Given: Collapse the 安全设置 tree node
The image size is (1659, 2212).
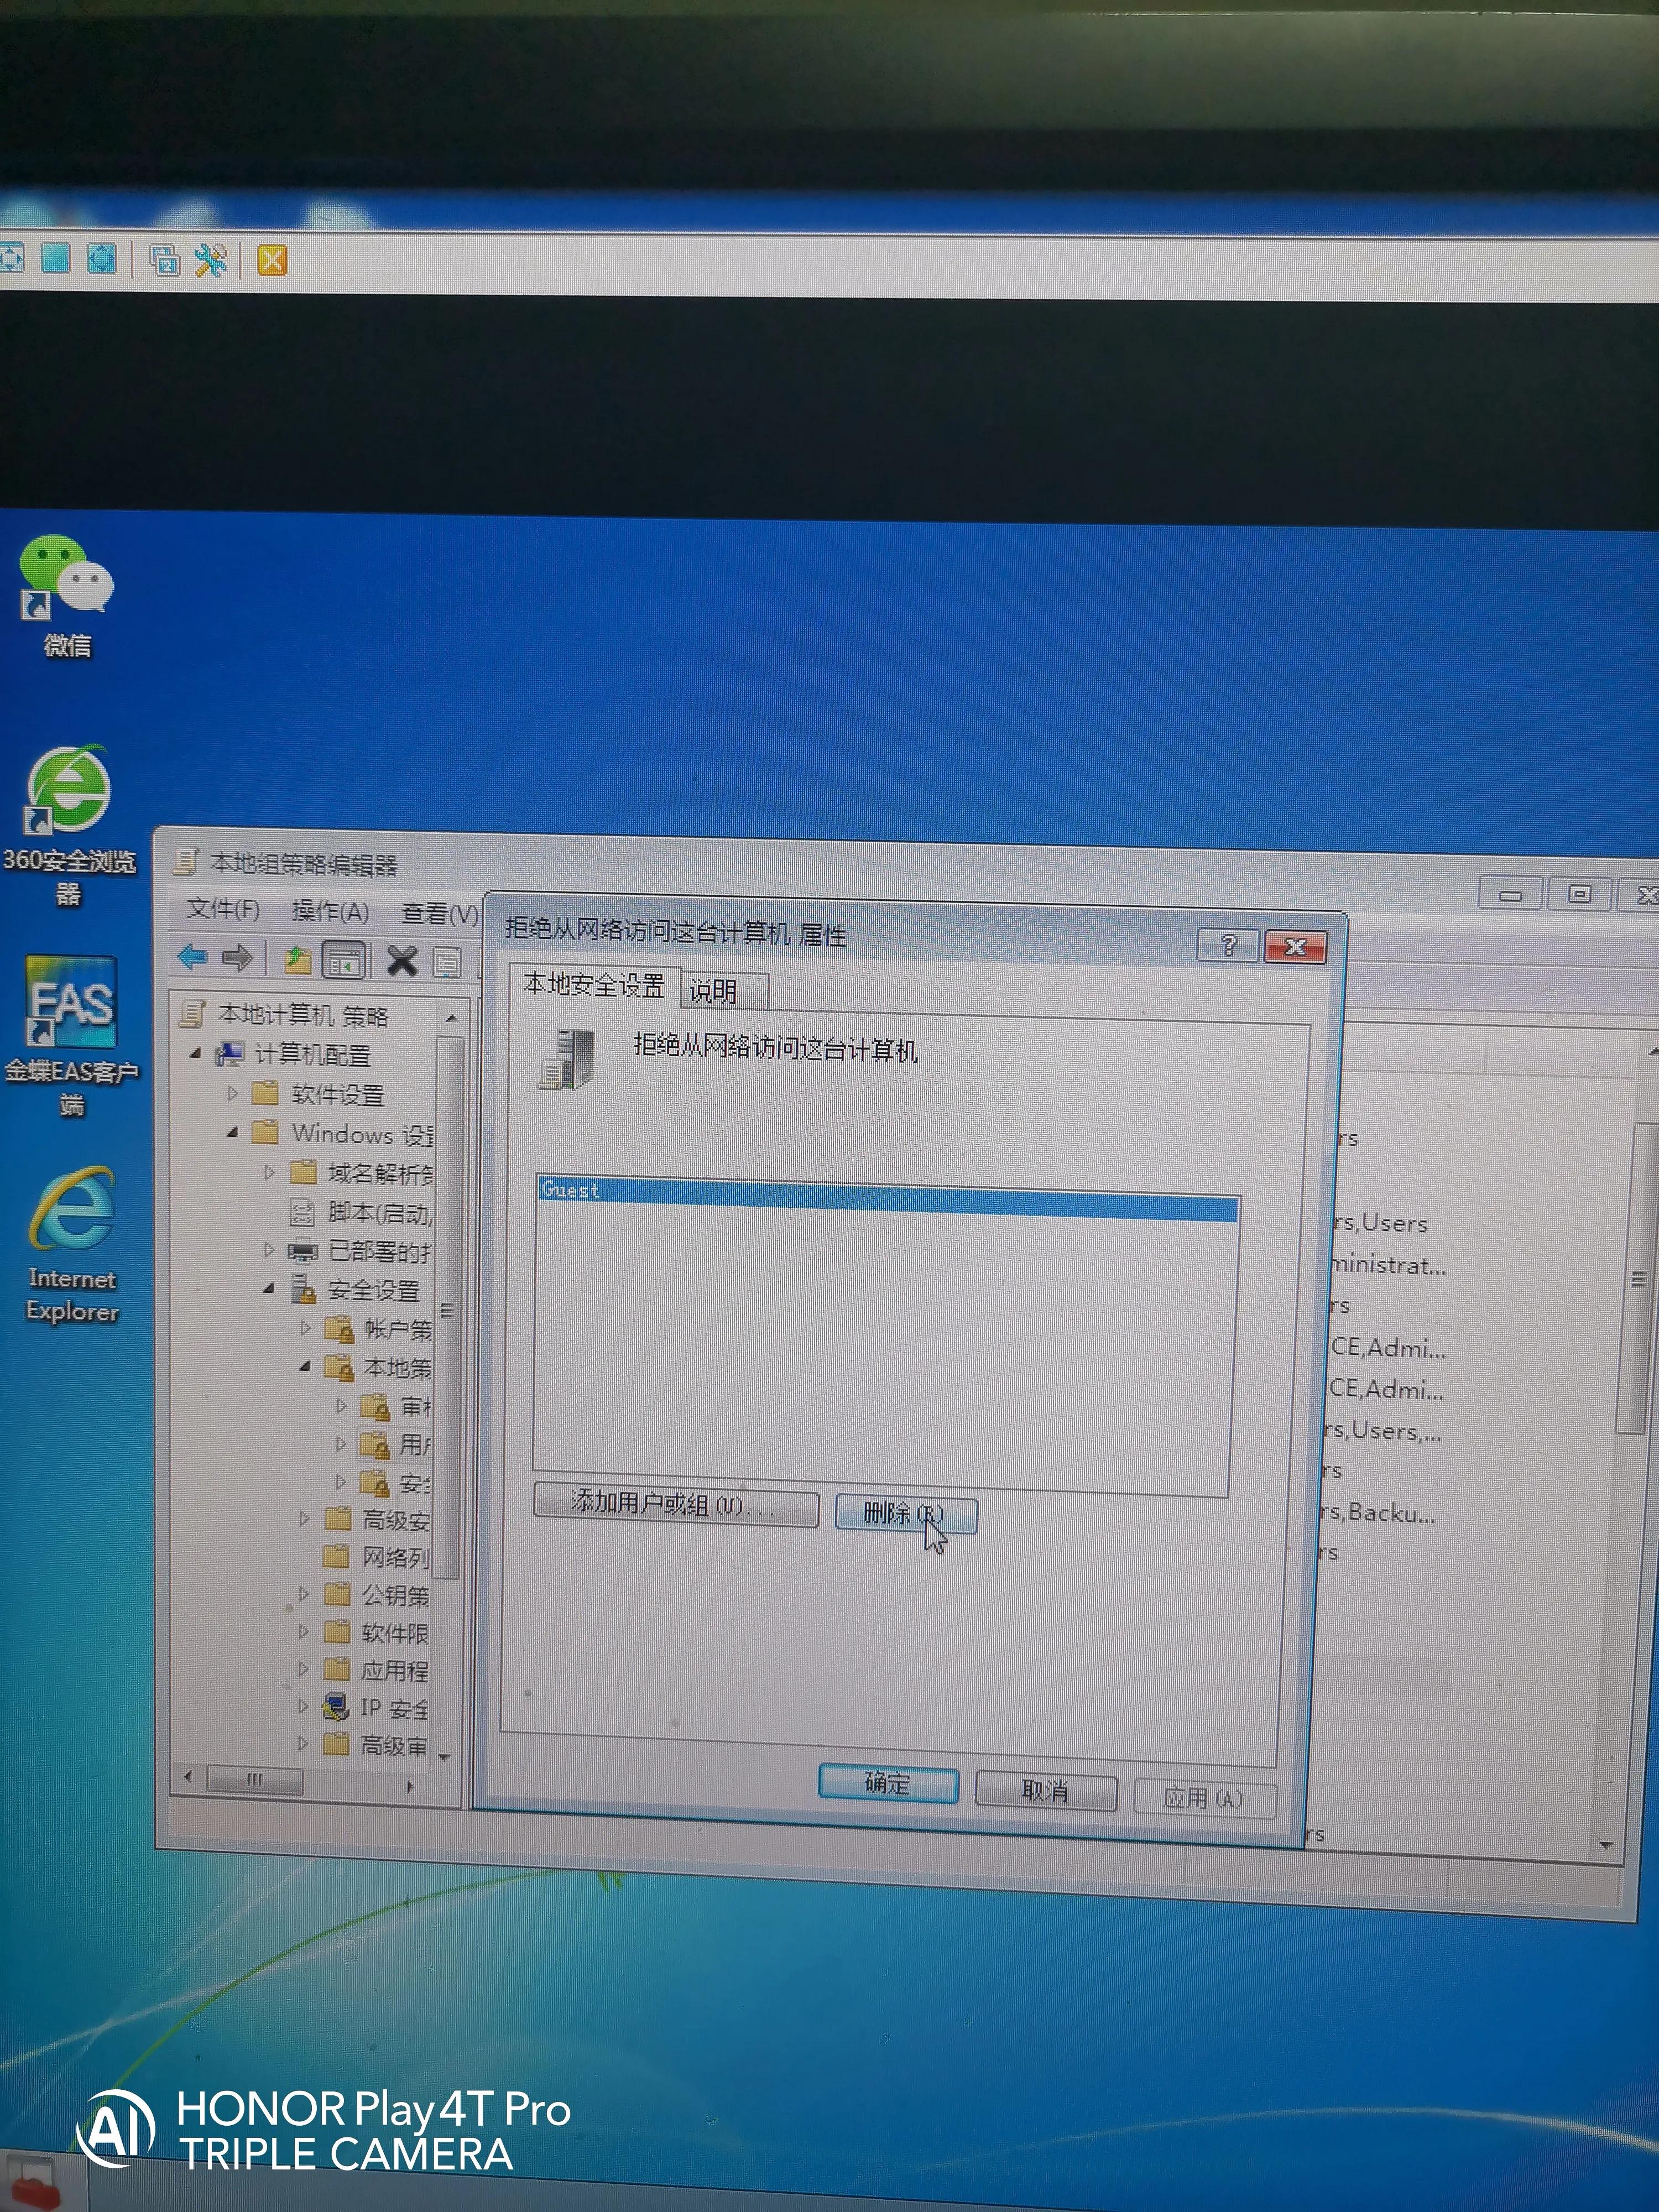Looking at the screenshot, I should [269, 1289].
